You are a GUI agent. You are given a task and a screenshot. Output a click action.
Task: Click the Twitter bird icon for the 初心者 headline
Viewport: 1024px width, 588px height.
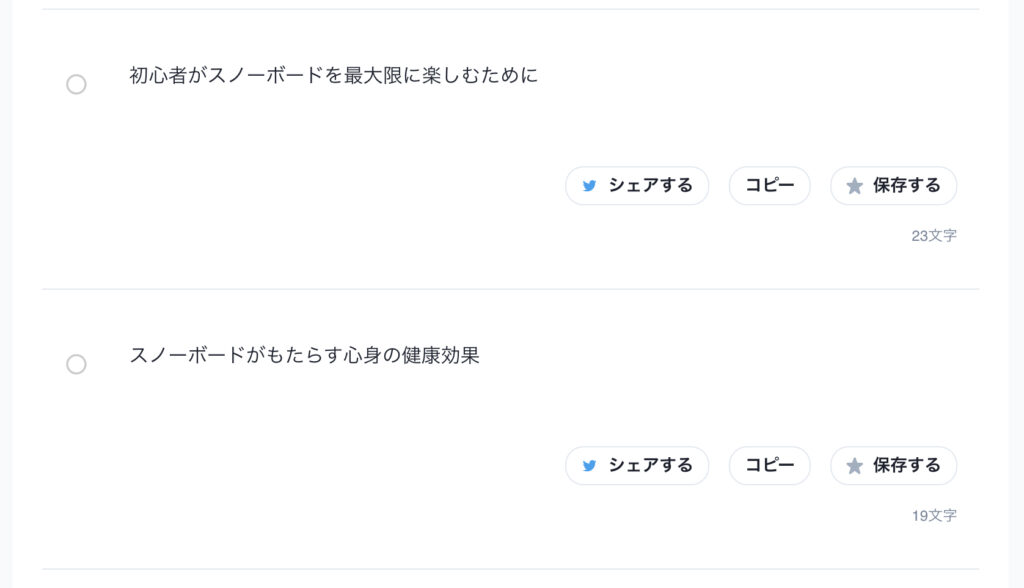[x=590, y=186]
